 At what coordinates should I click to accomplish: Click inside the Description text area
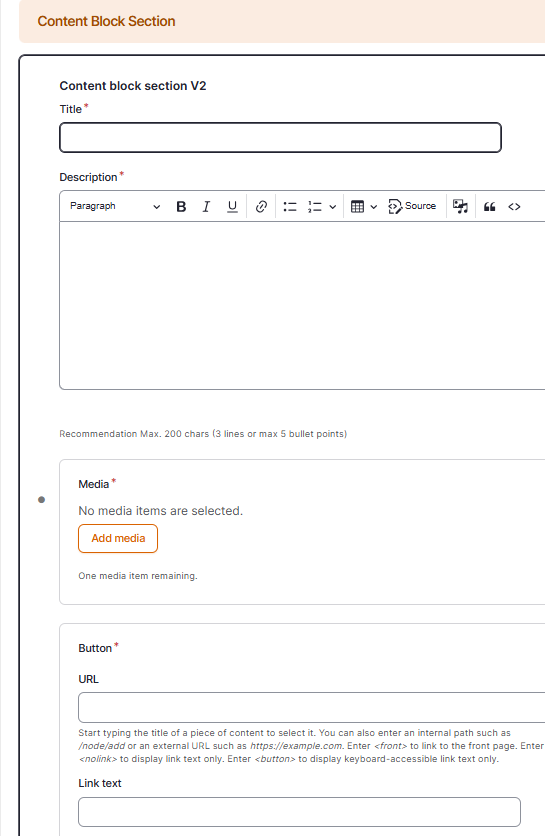(302, 306)
